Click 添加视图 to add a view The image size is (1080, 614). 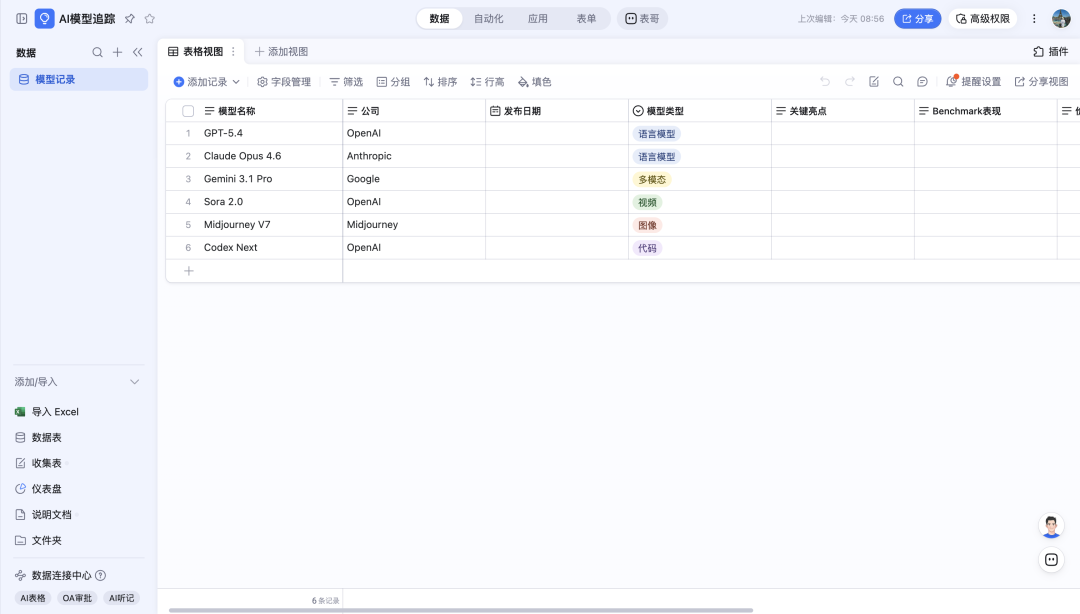click(281, 52)
